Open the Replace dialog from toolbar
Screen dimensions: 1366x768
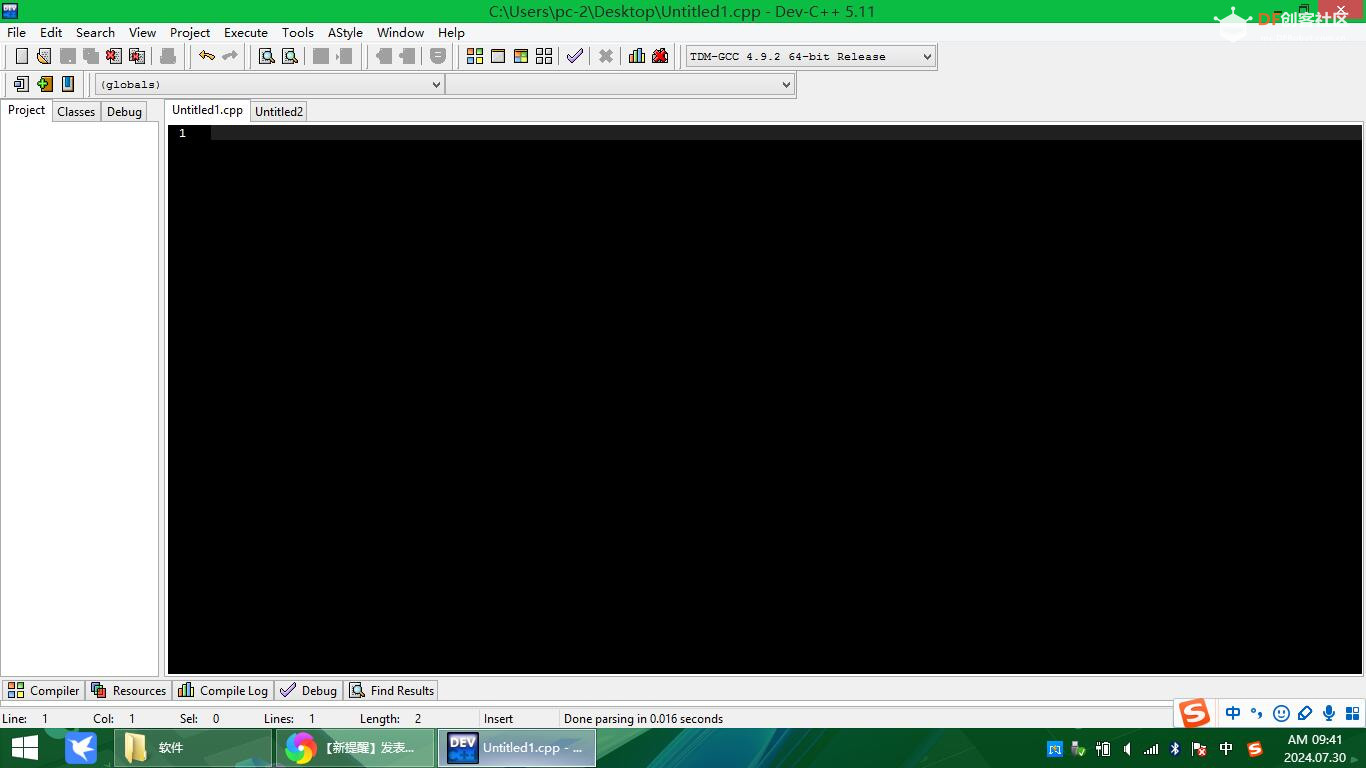290,56
